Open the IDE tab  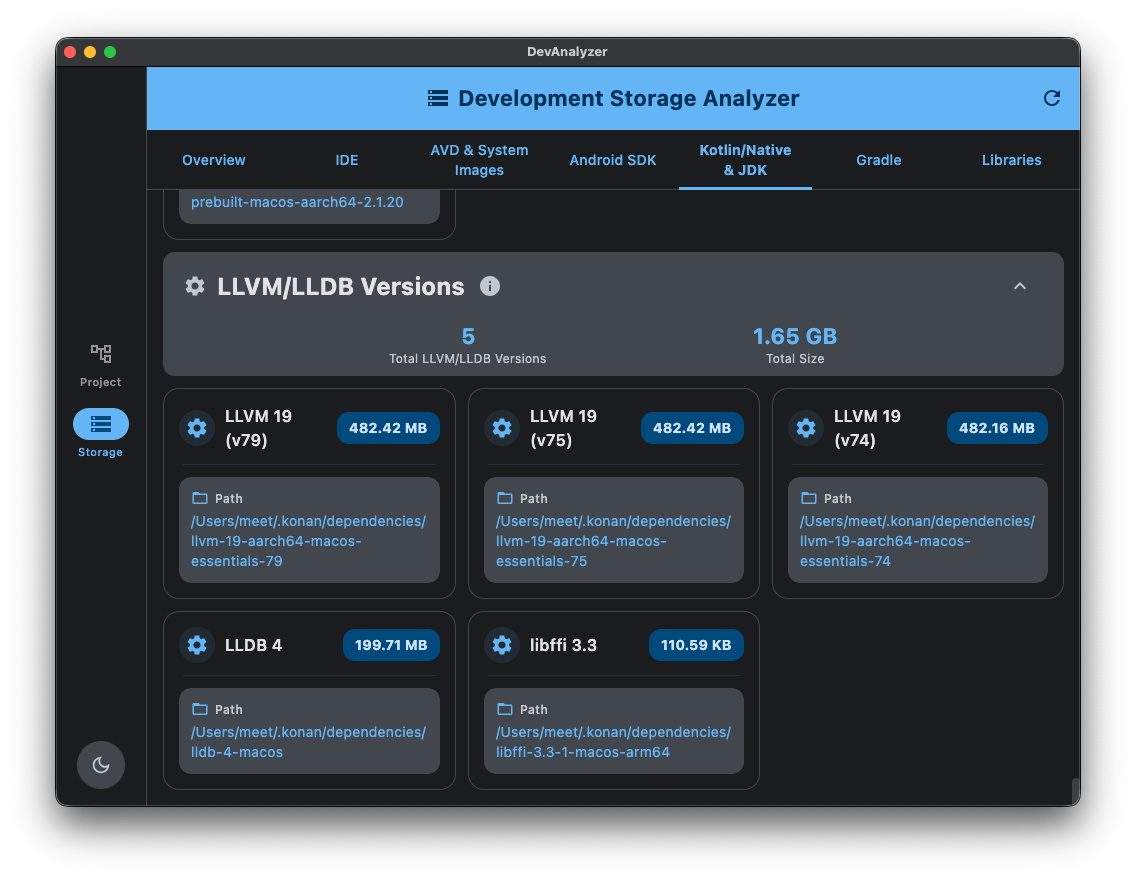point(346,160)
